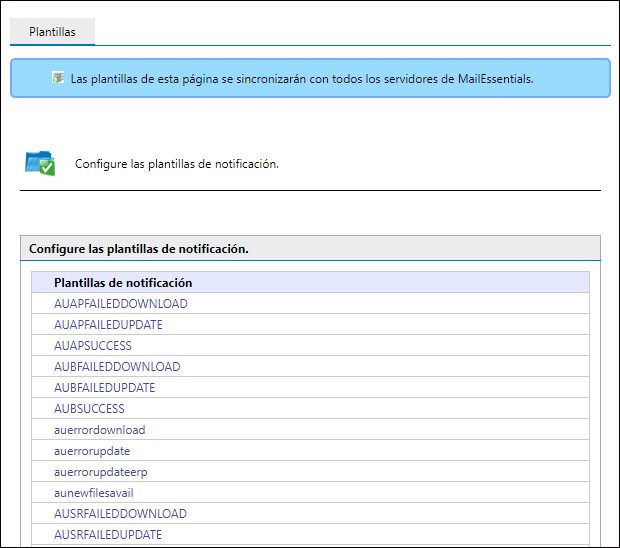Switch to the Plantillas tab

point(52,32)
